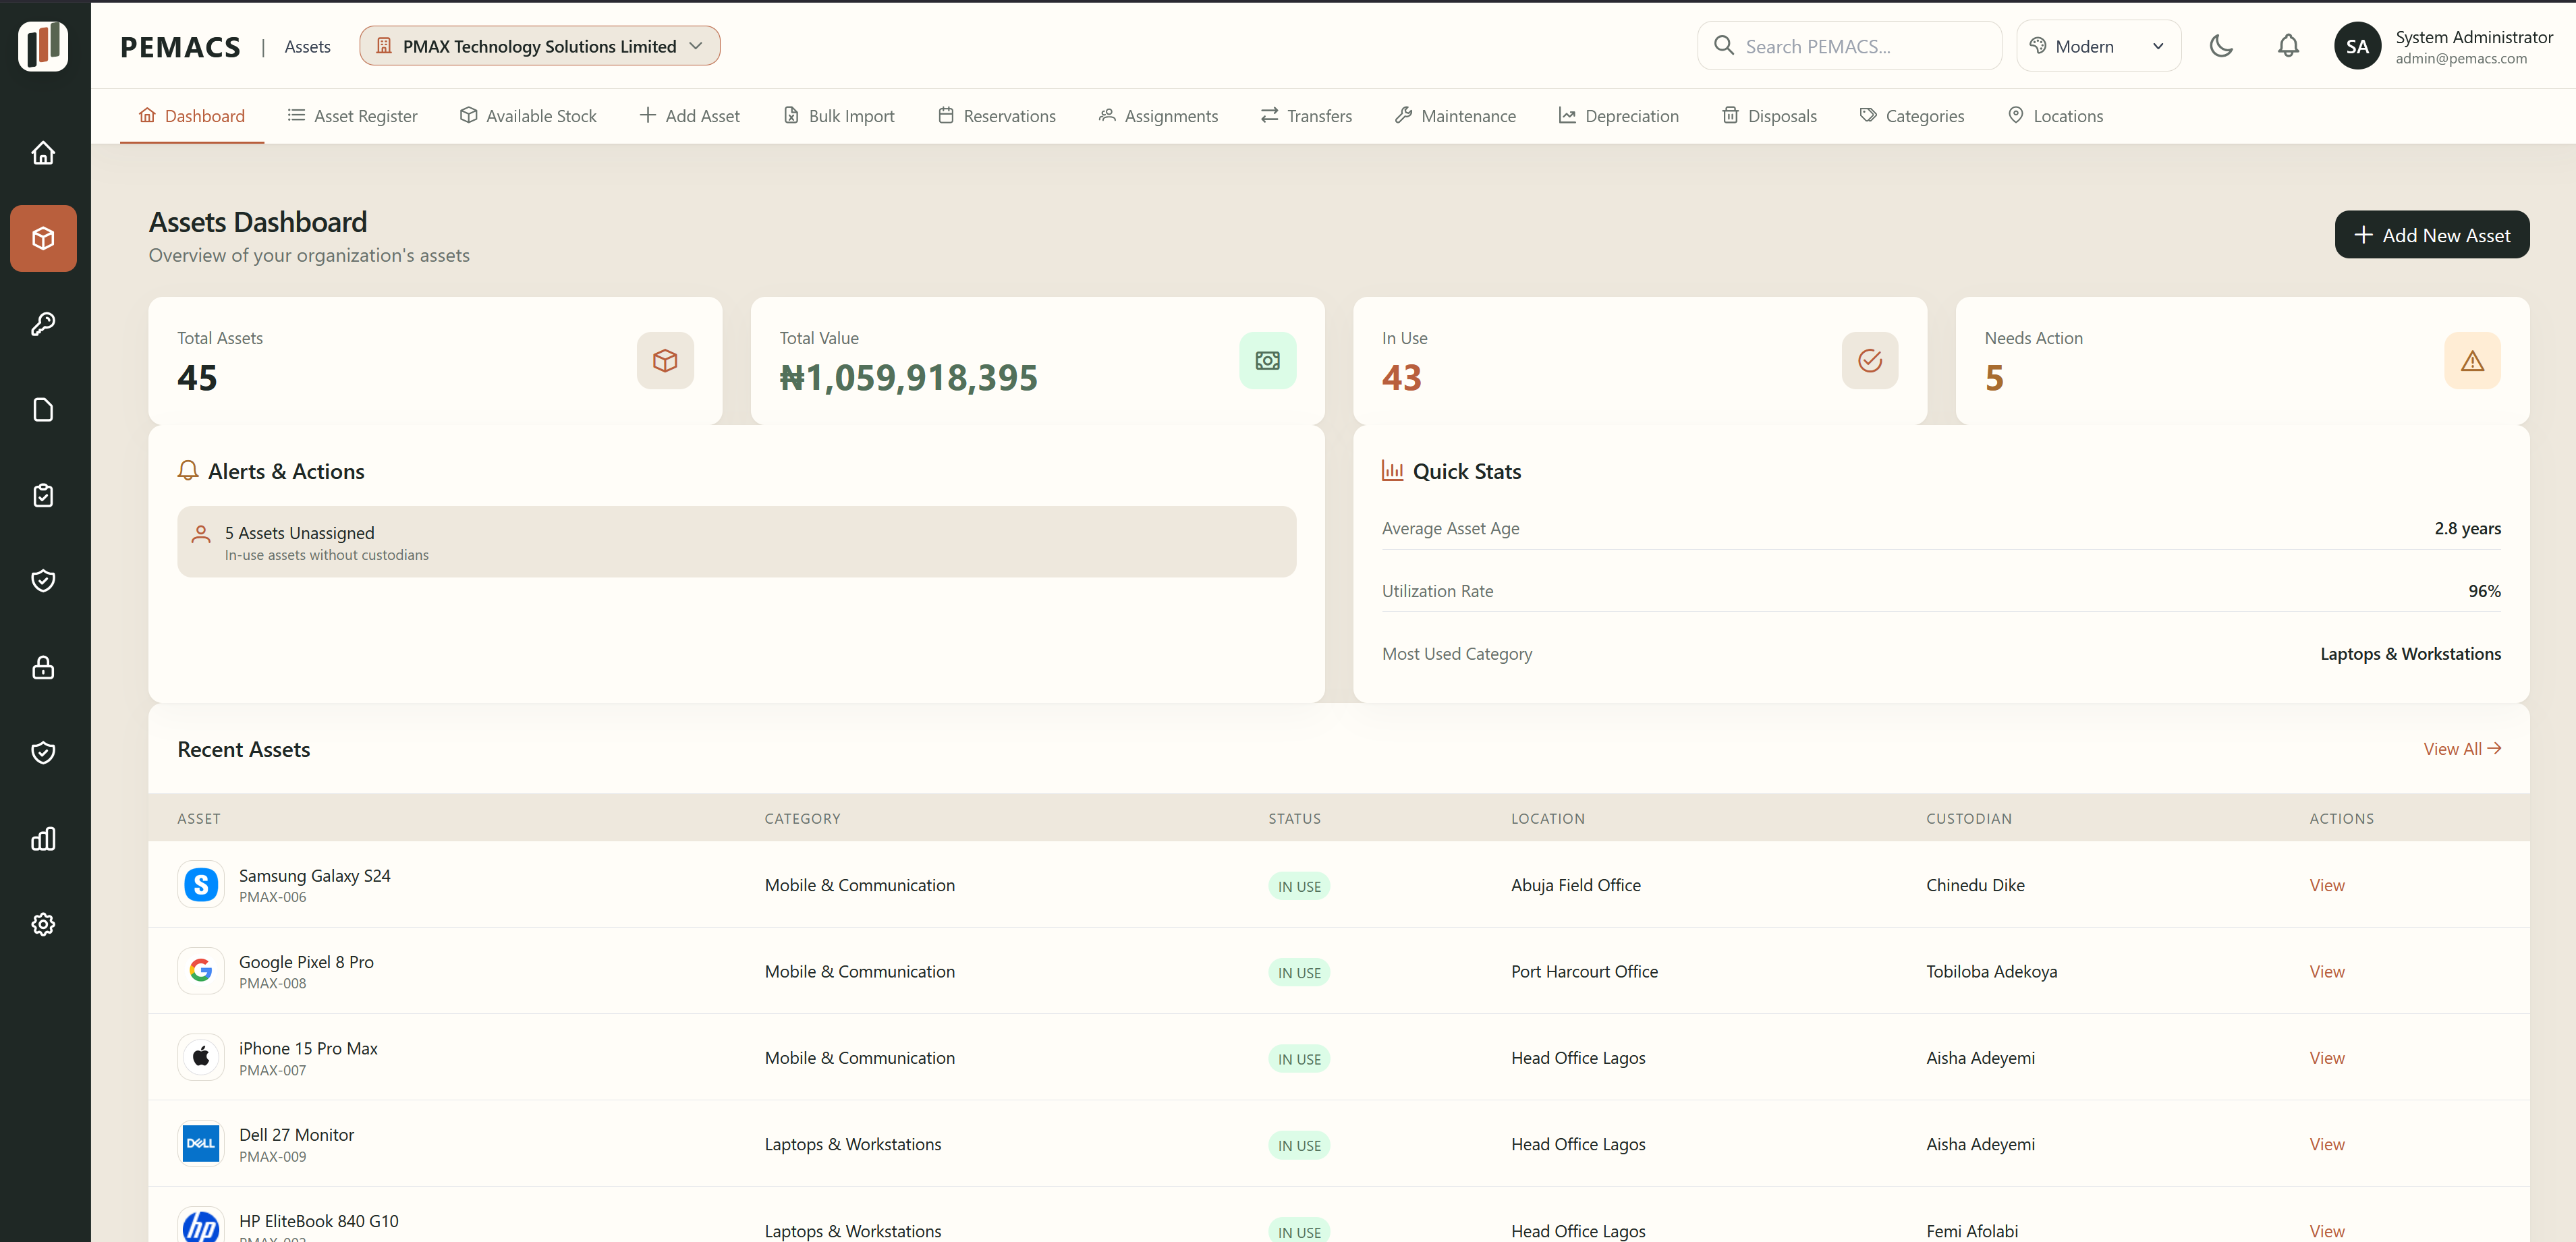Click the In Use checkmark icon
Viewport: 2576px width, 1242px height.
(x=1870, y=360)
